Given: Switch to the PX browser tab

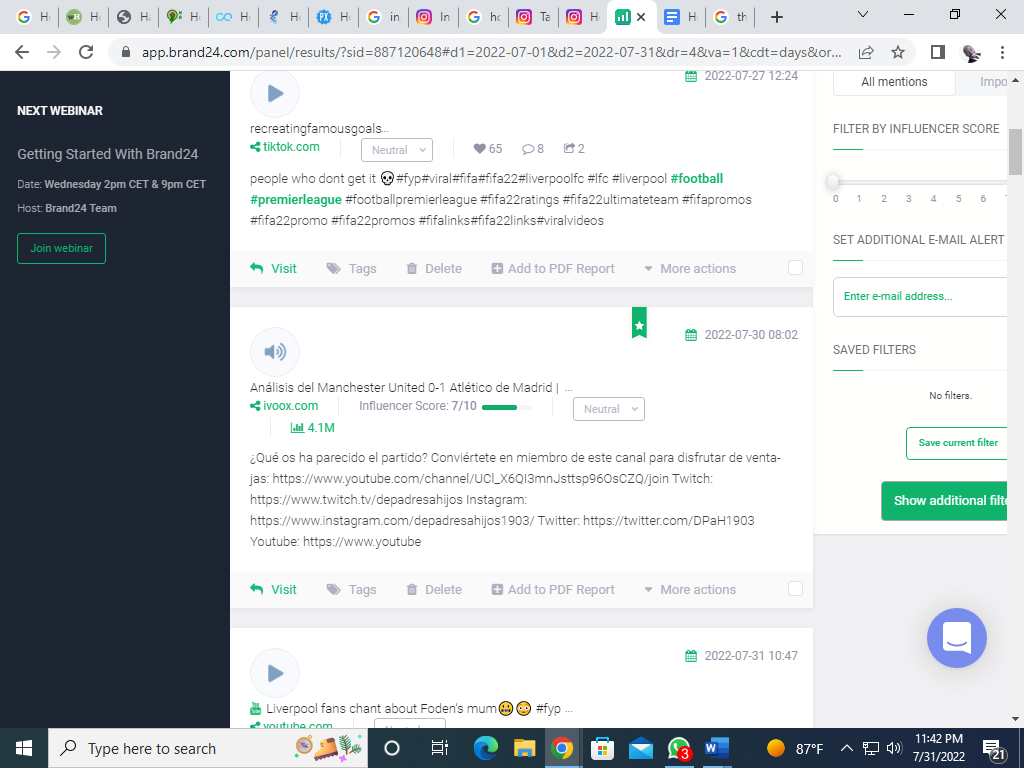Looking at the screenshot, I should pyautogui.click(x=333, y=18).
